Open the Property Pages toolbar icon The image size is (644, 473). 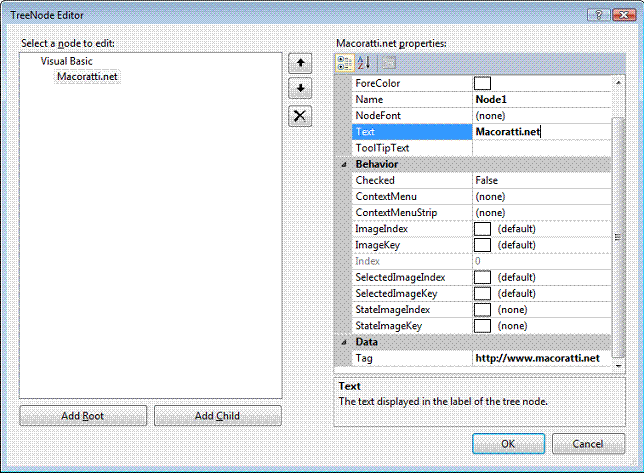pyautogui.click(x=389, y=63)
